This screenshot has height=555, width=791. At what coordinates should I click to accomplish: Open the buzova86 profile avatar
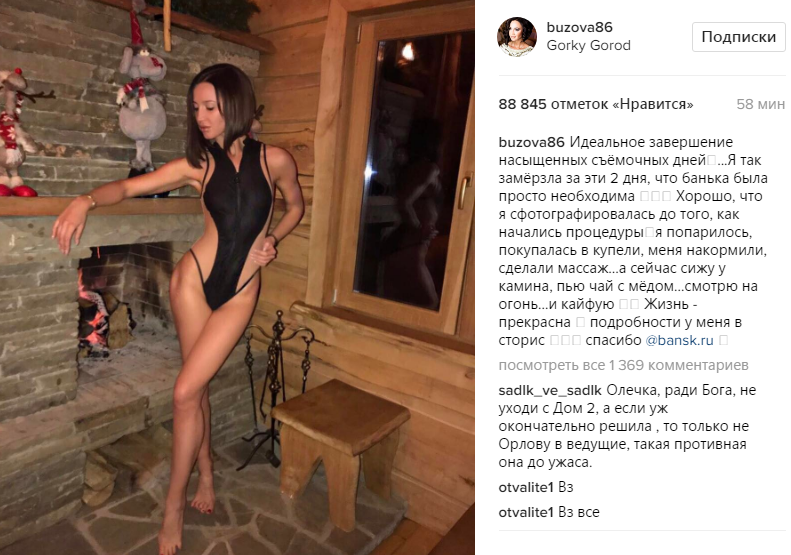517,37
